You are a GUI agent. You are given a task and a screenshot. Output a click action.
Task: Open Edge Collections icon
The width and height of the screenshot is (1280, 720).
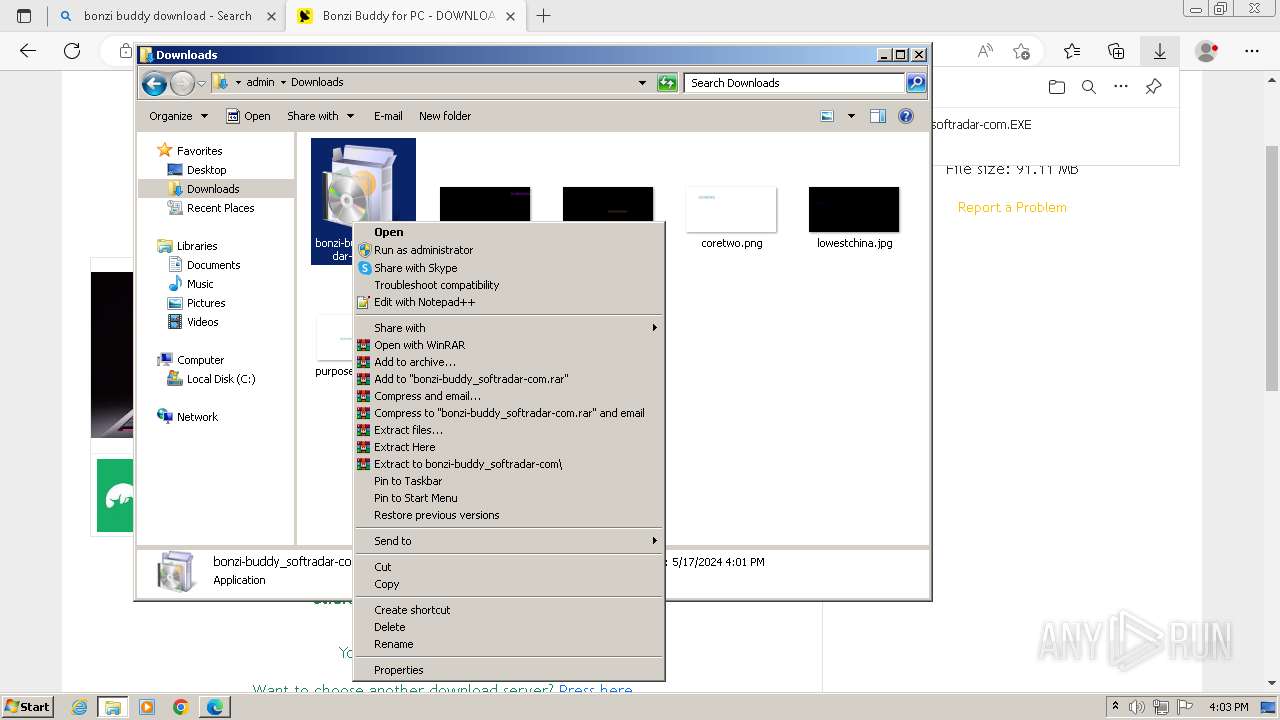[x=1116, y=51]
